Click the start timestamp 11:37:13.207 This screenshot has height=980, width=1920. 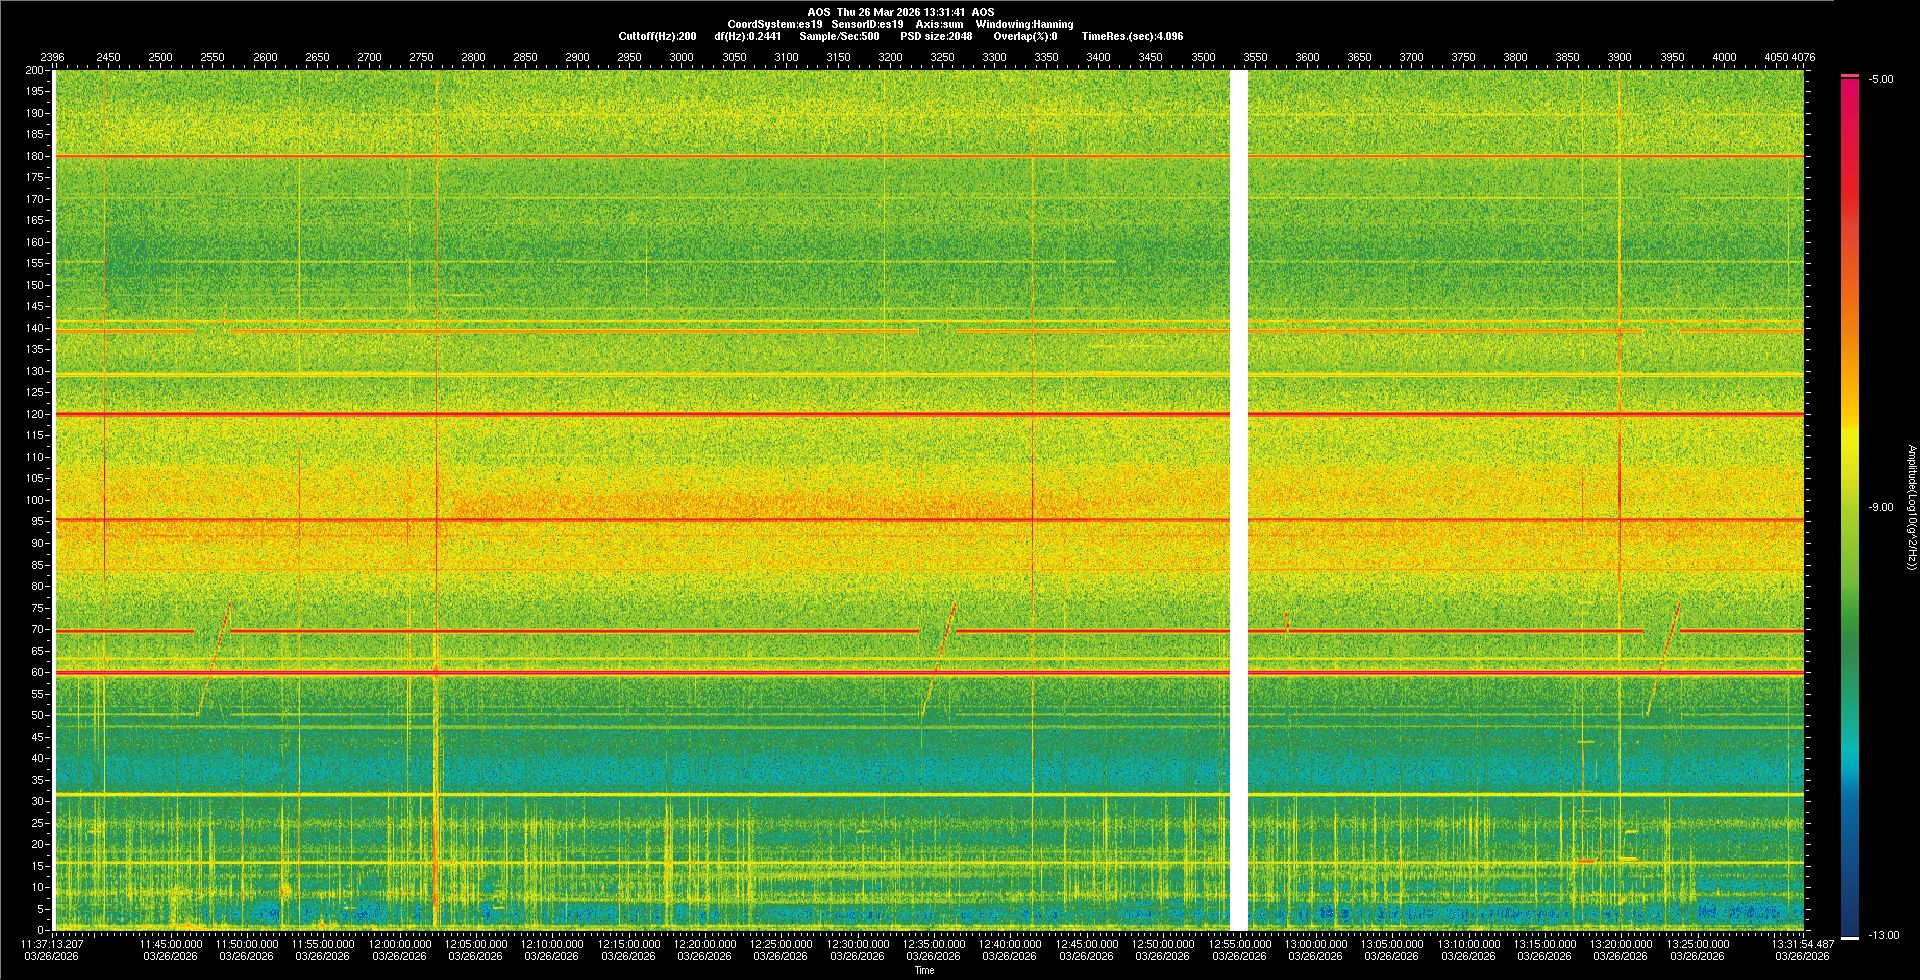pos(52,944)
